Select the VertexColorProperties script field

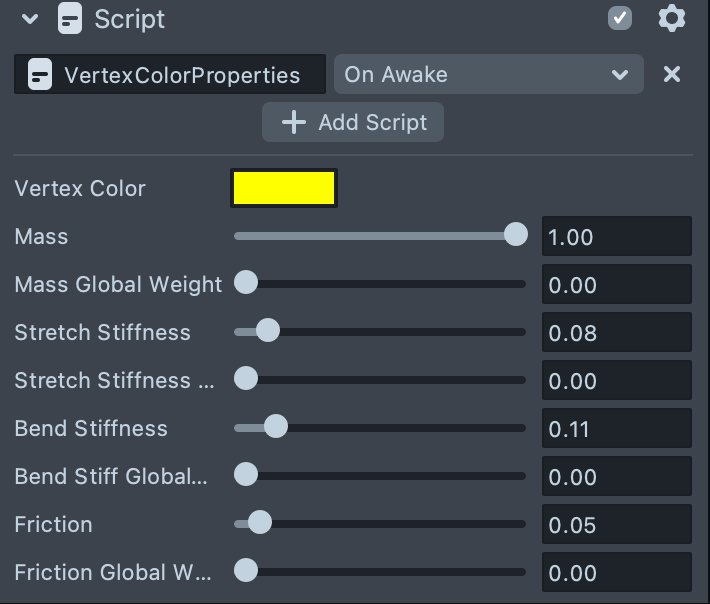click(x=181, y=75)
